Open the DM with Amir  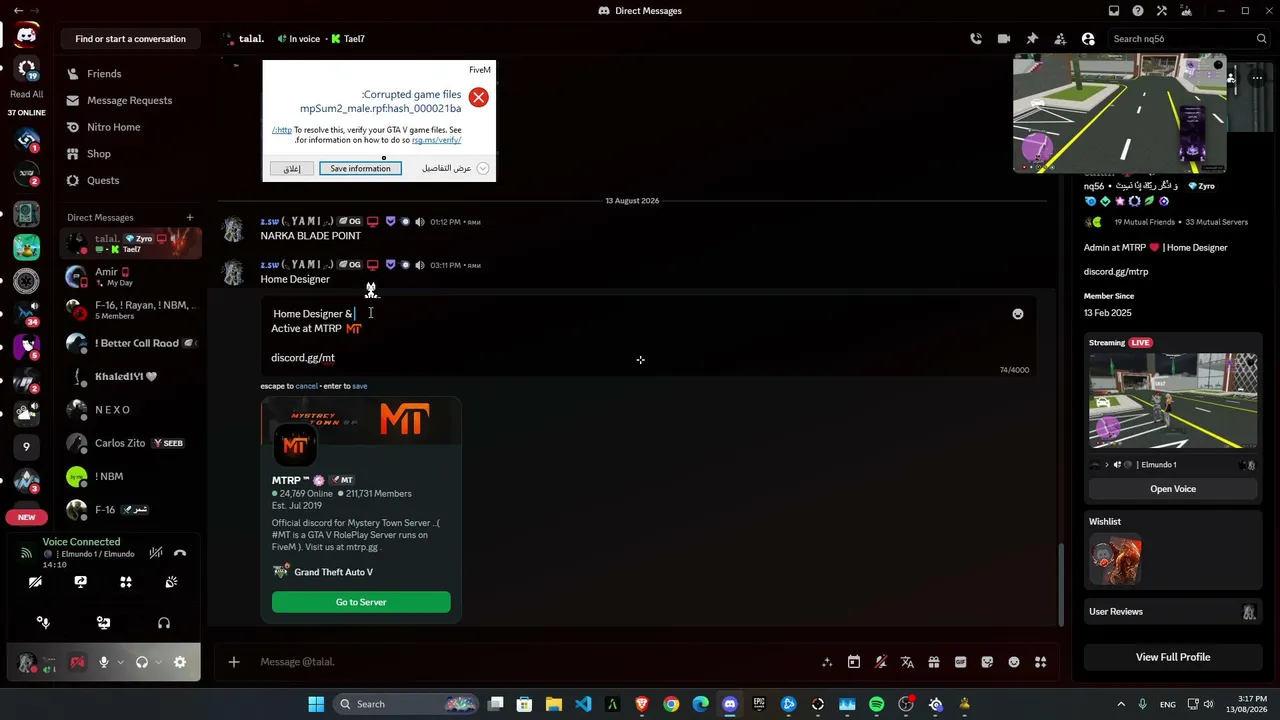coord(131,276)
